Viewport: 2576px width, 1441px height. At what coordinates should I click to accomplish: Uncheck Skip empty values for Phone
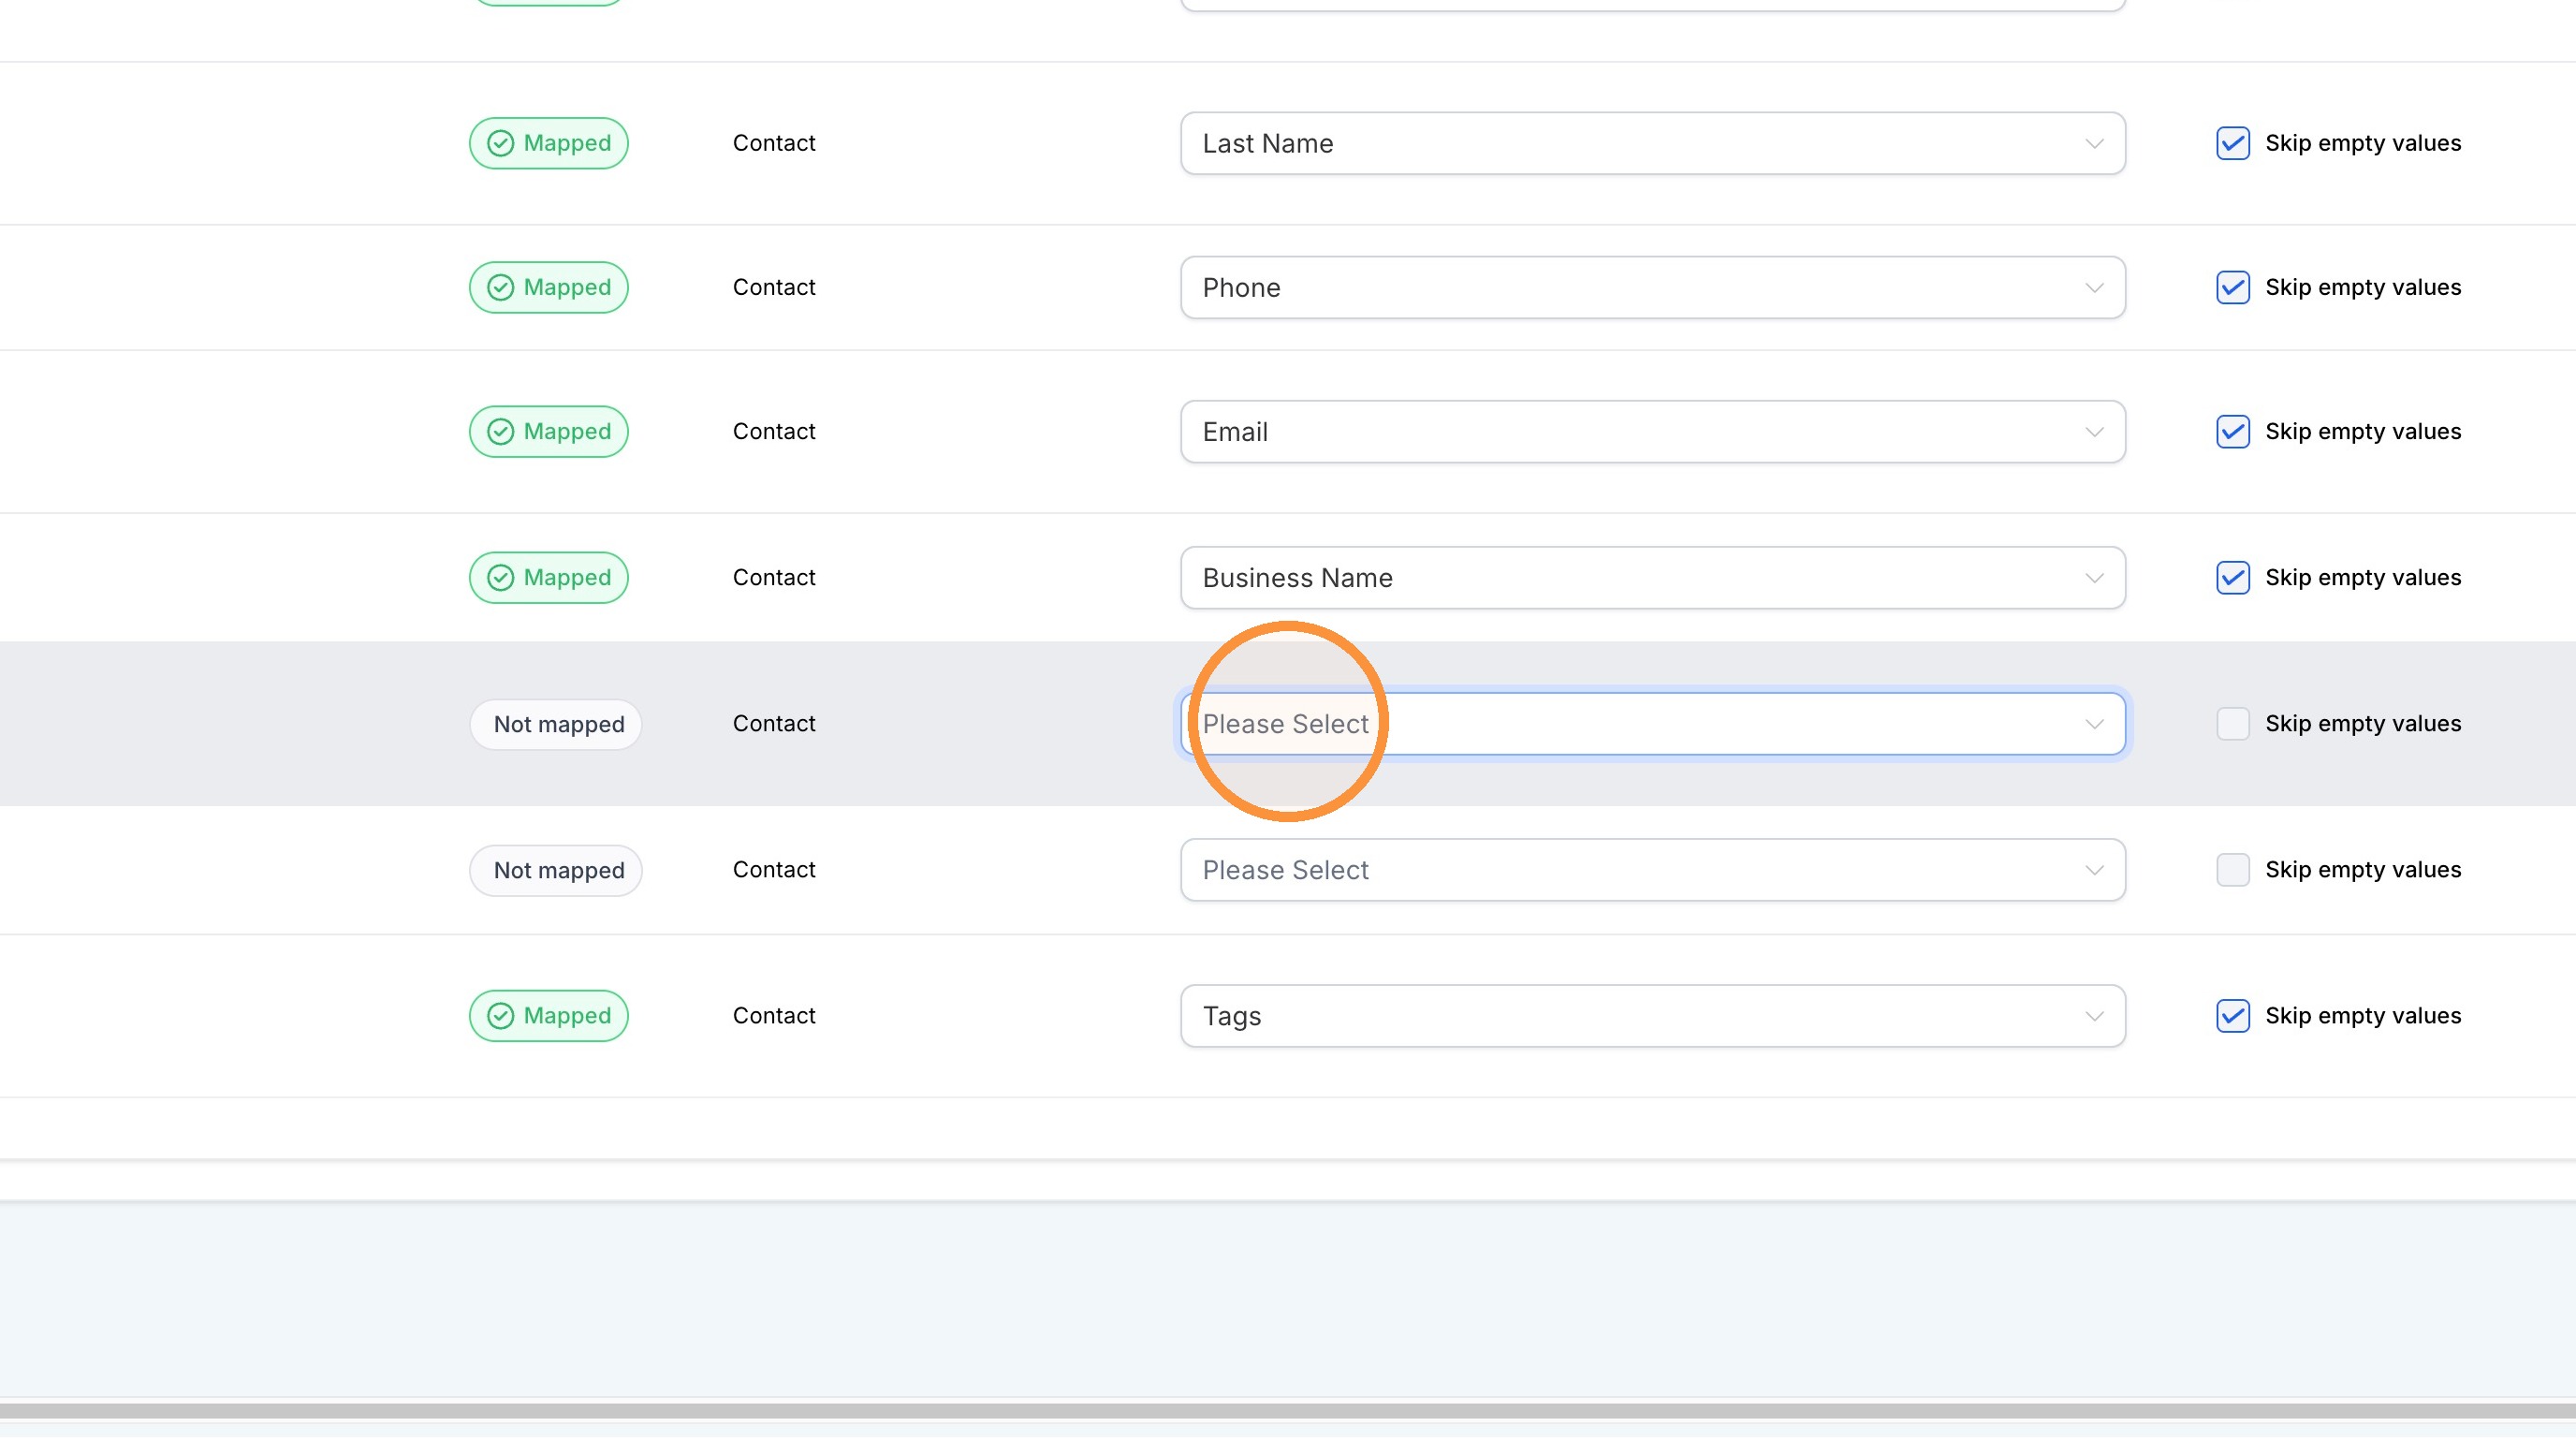(2232, 288)
